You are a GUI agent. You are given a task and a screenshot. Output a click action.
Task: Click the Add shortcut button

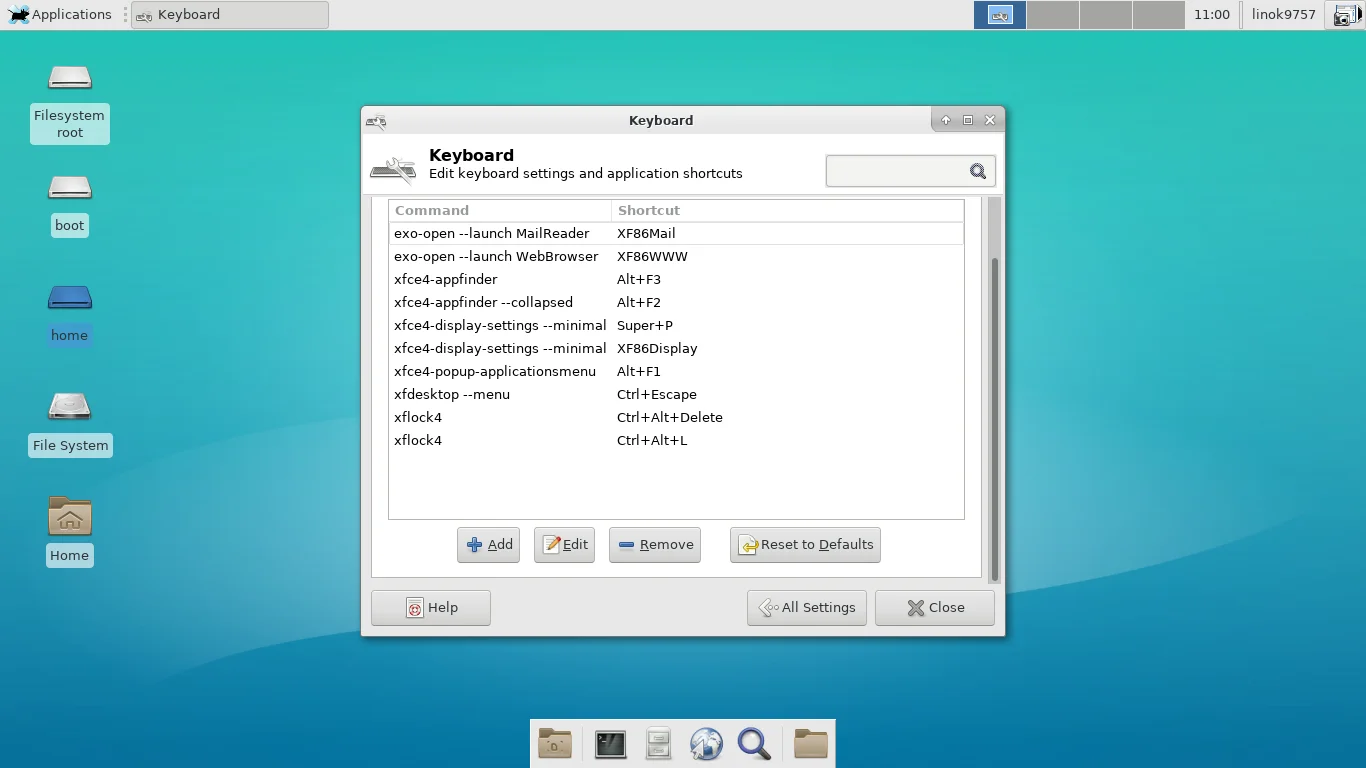pyautogui.click(x=489, y=545)
